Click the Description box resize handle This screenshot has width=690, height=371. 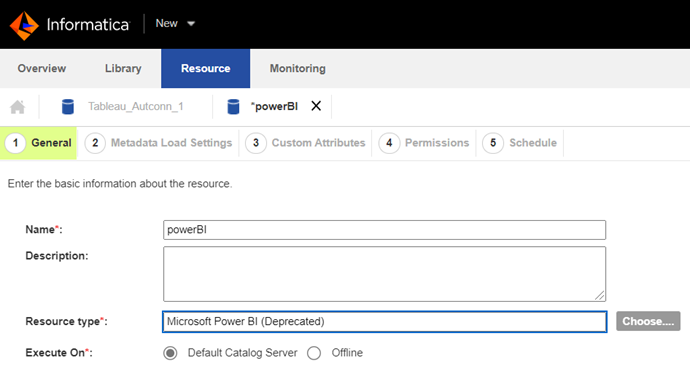pyautogui.click(x=600, y=295)
